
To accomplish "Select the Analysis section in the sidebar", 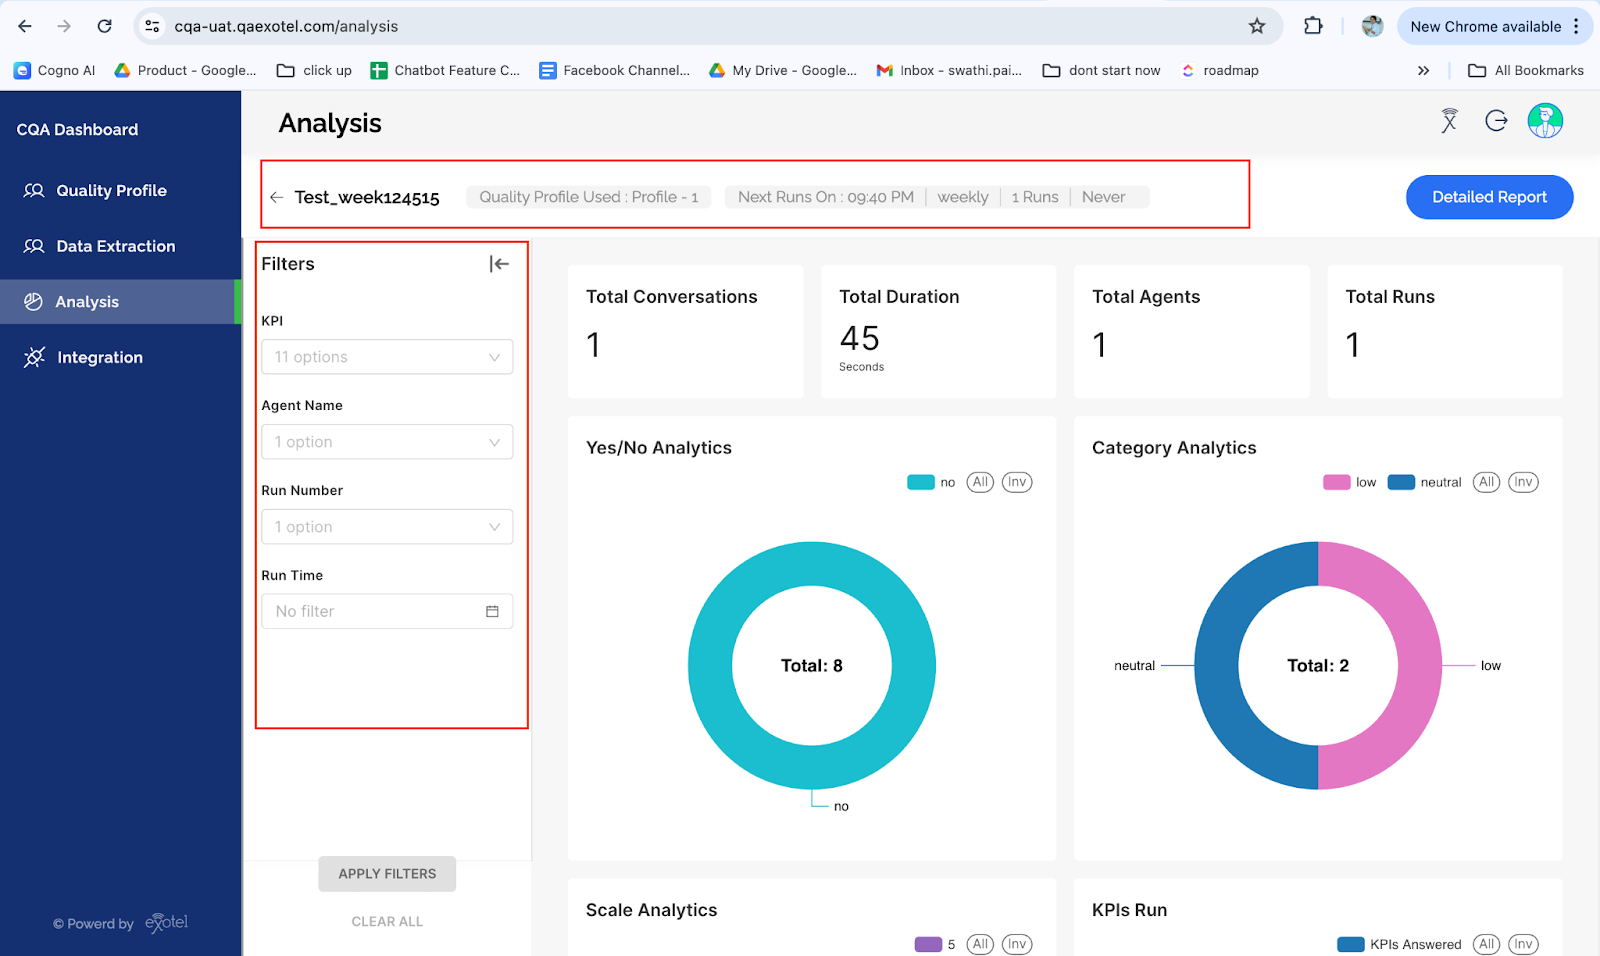I will click(x=87, y=301).
